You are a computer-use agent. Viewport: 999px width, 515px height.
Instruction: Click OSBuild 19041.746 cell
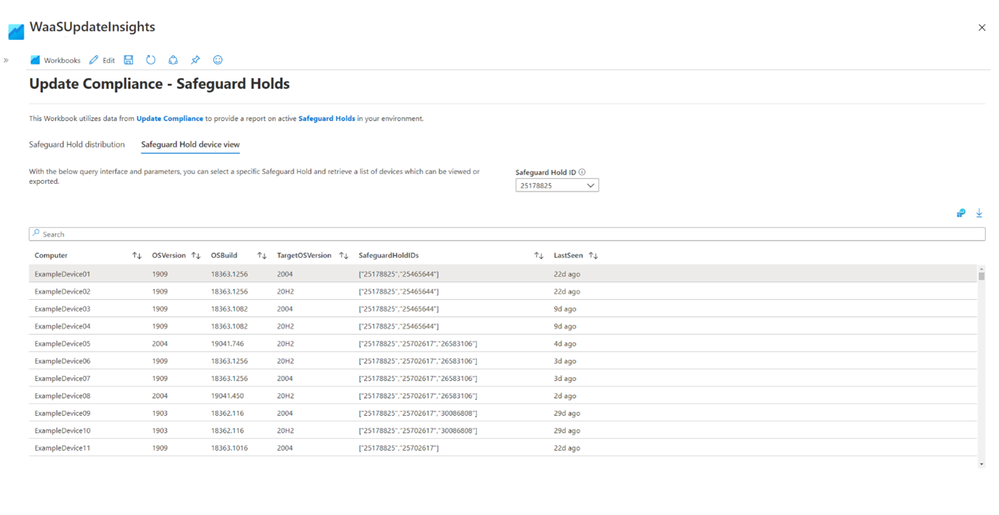pyautogui.click(x=227, y=344)
